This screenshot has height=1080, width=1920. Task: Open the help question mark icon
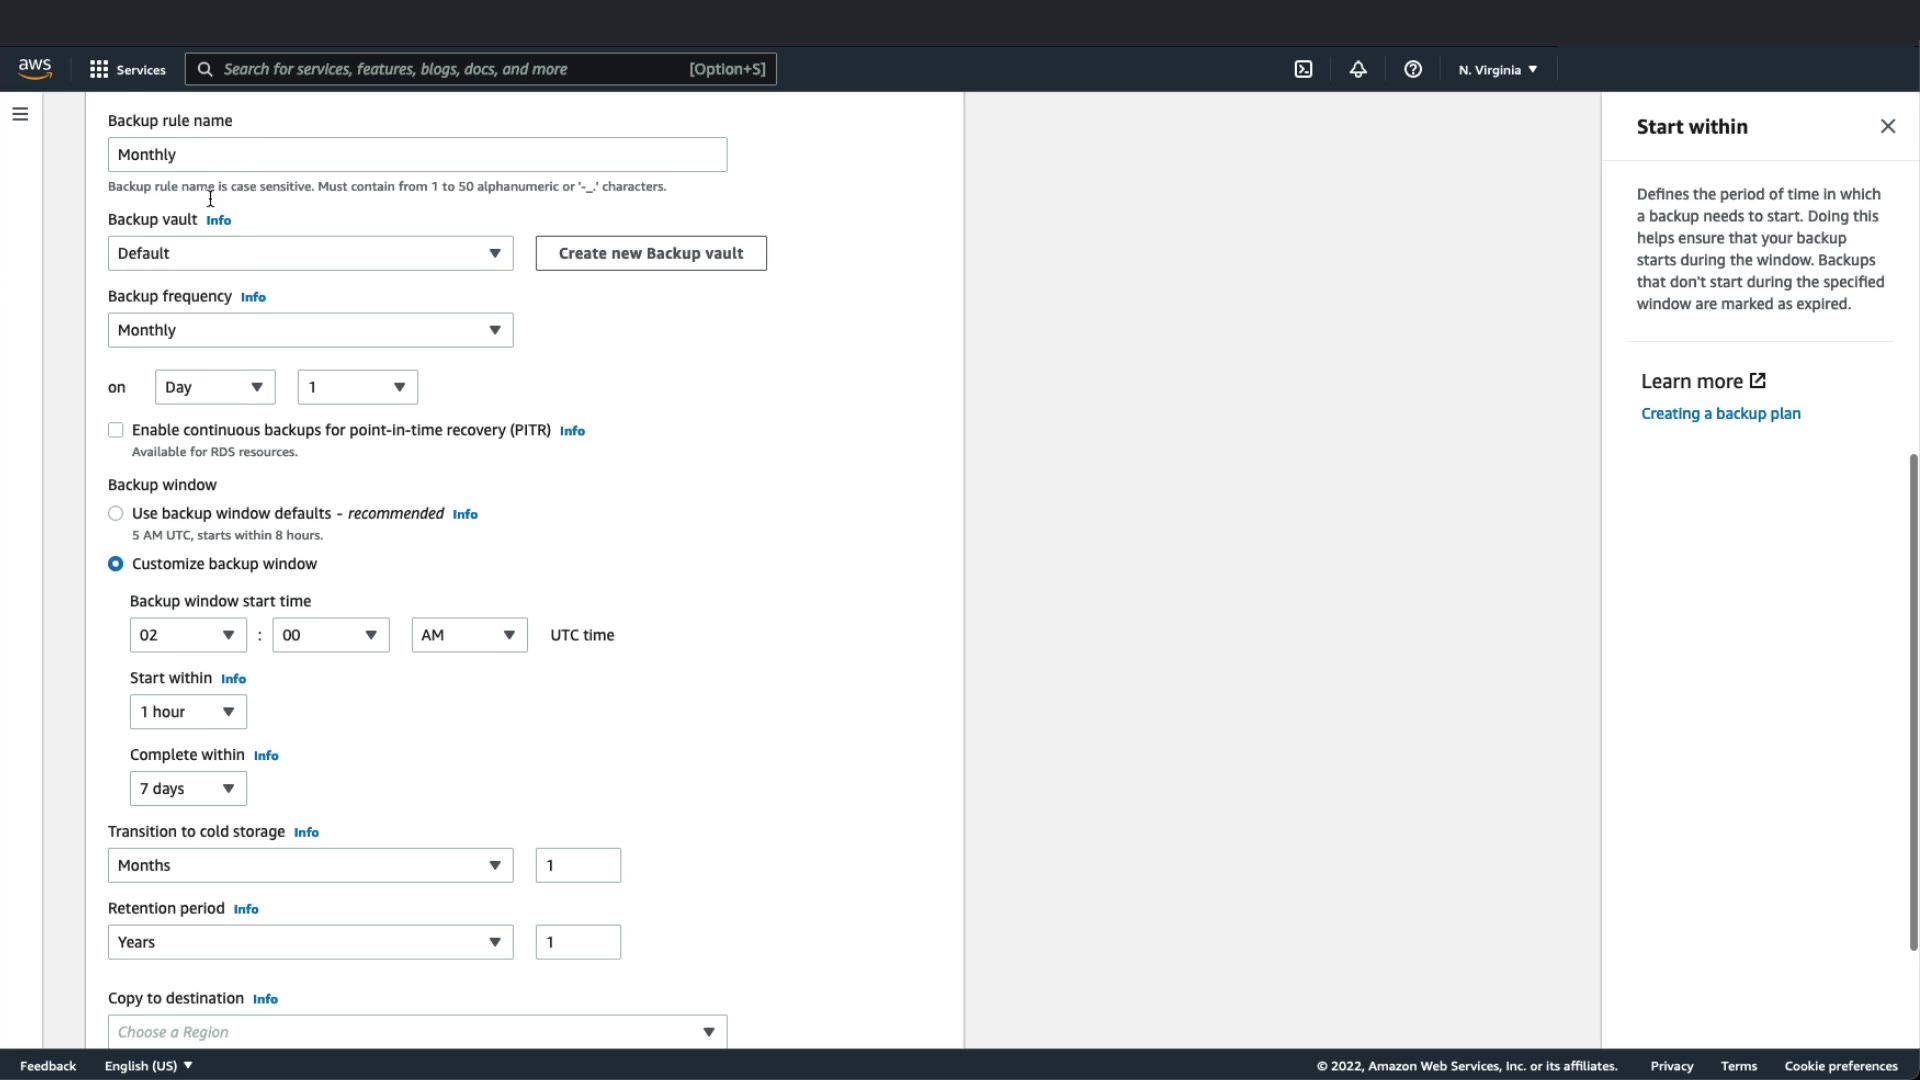[1412, 69]
